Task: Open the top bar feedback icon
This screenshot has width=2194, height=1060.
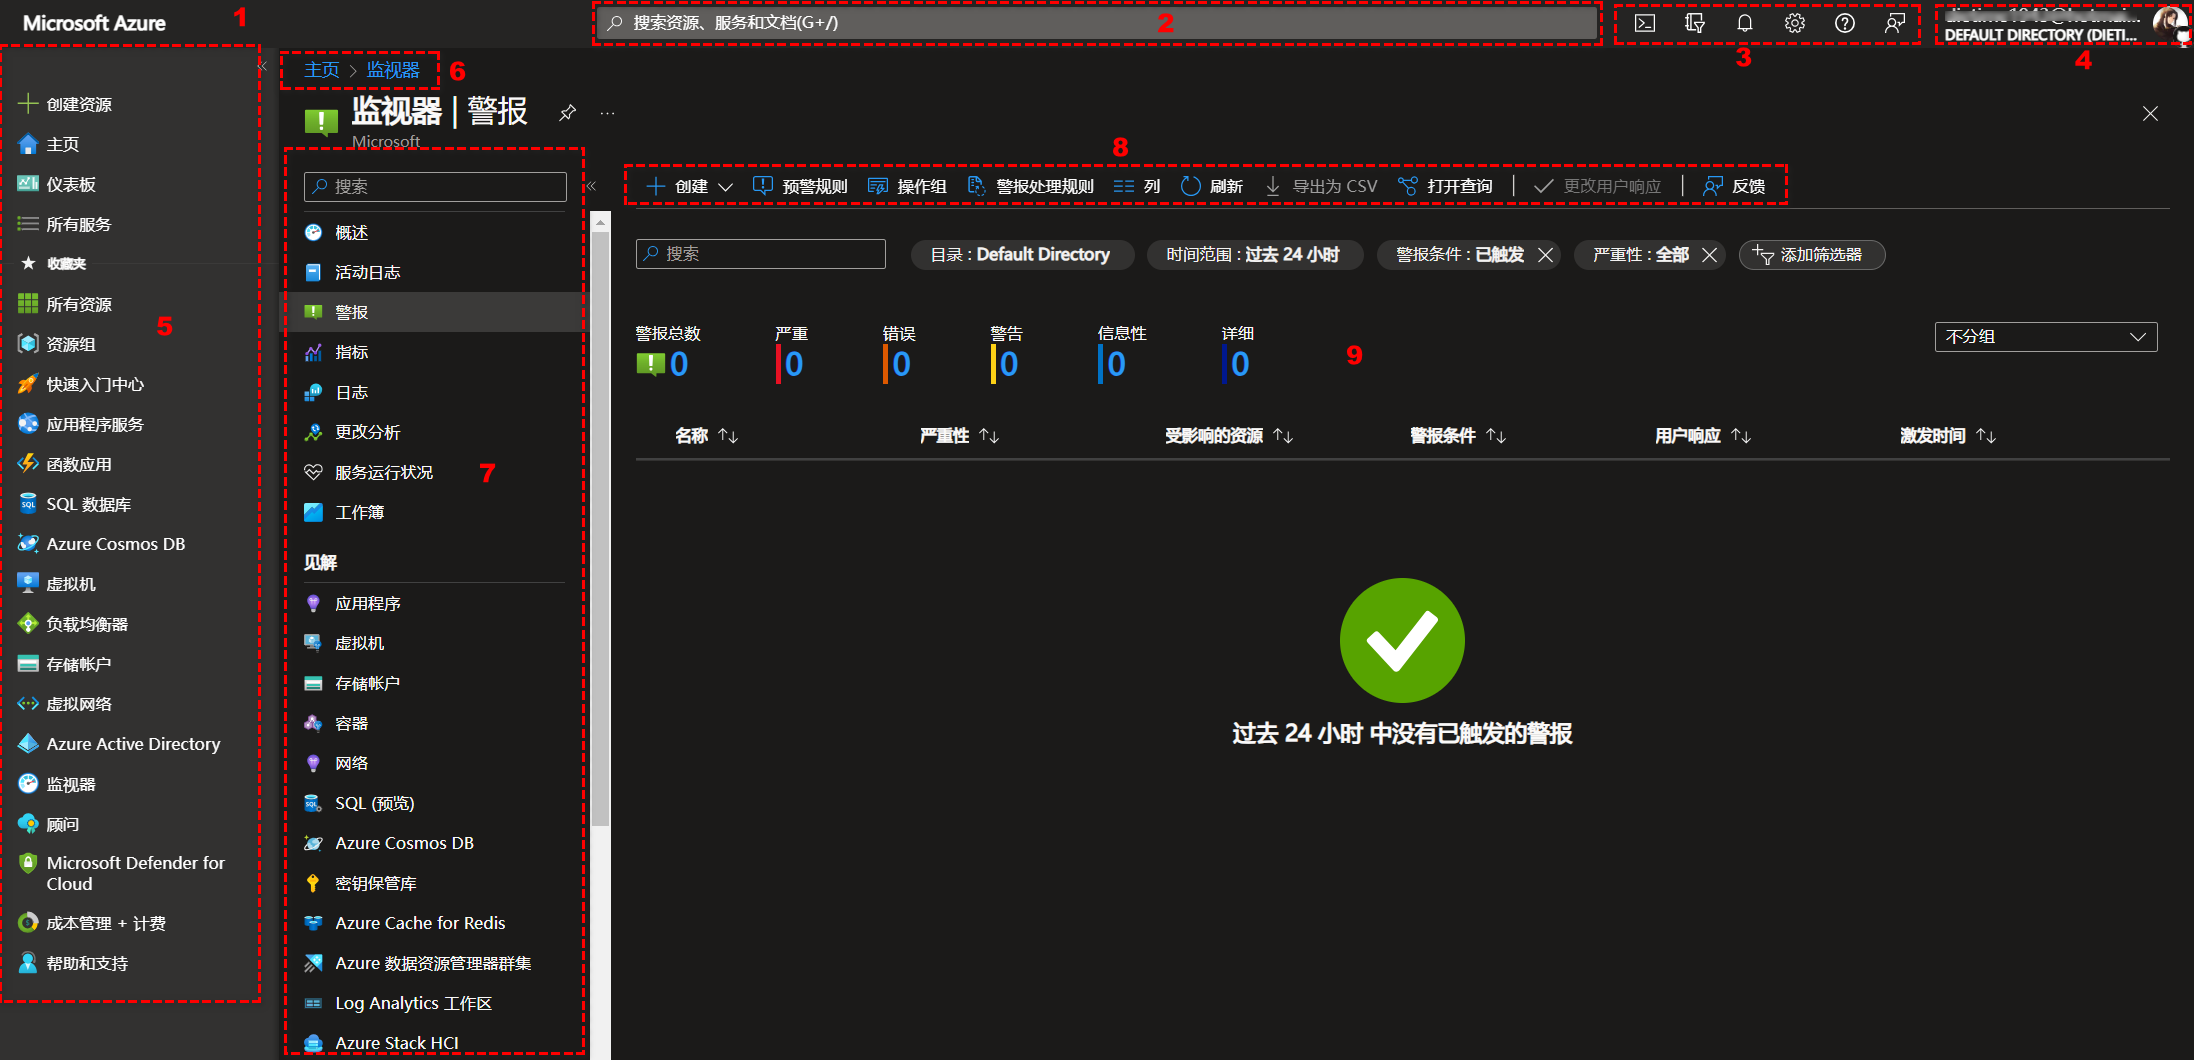Action: pyautogui.click(x=1895, y=23)
